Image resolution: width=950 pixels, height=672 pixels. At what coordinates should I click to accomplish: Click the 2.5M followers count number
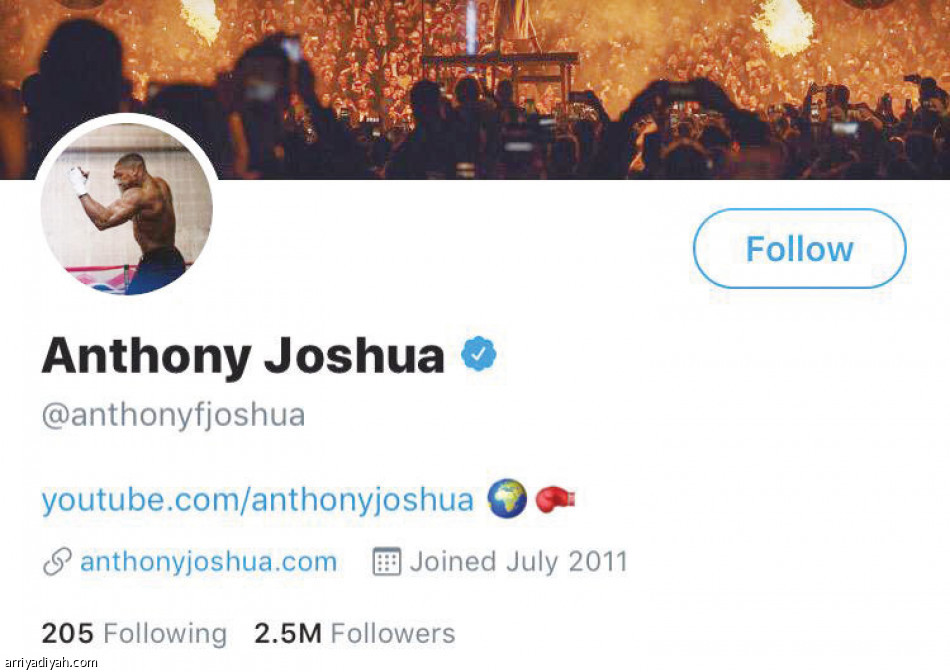tap(288, 633)
